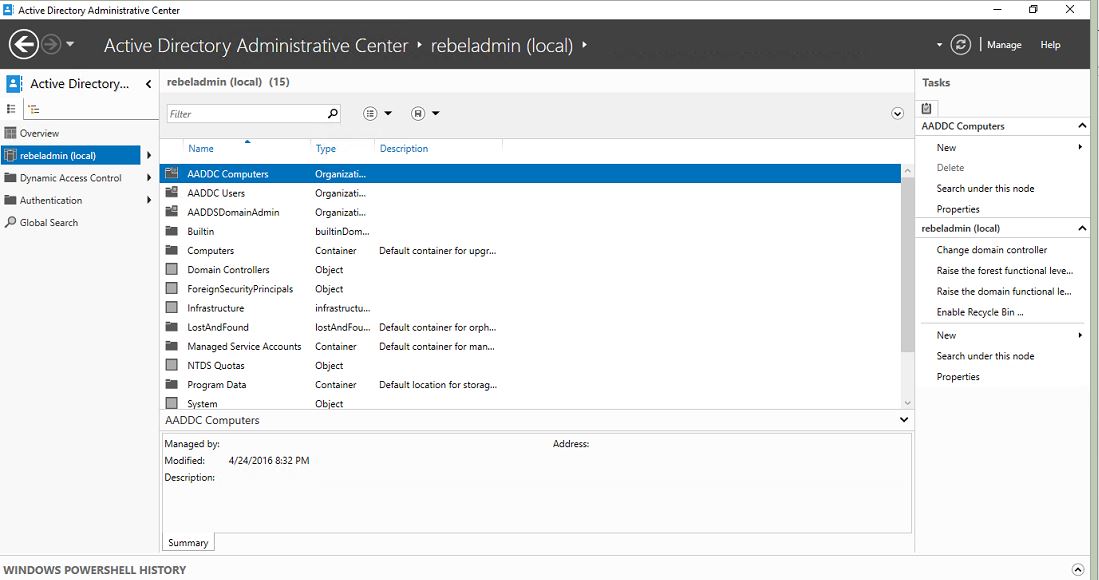The height and width of the screenshot is (580, 1099).
Task: Click the refresh icon in the title bar
Action: [x=960, y=44]
